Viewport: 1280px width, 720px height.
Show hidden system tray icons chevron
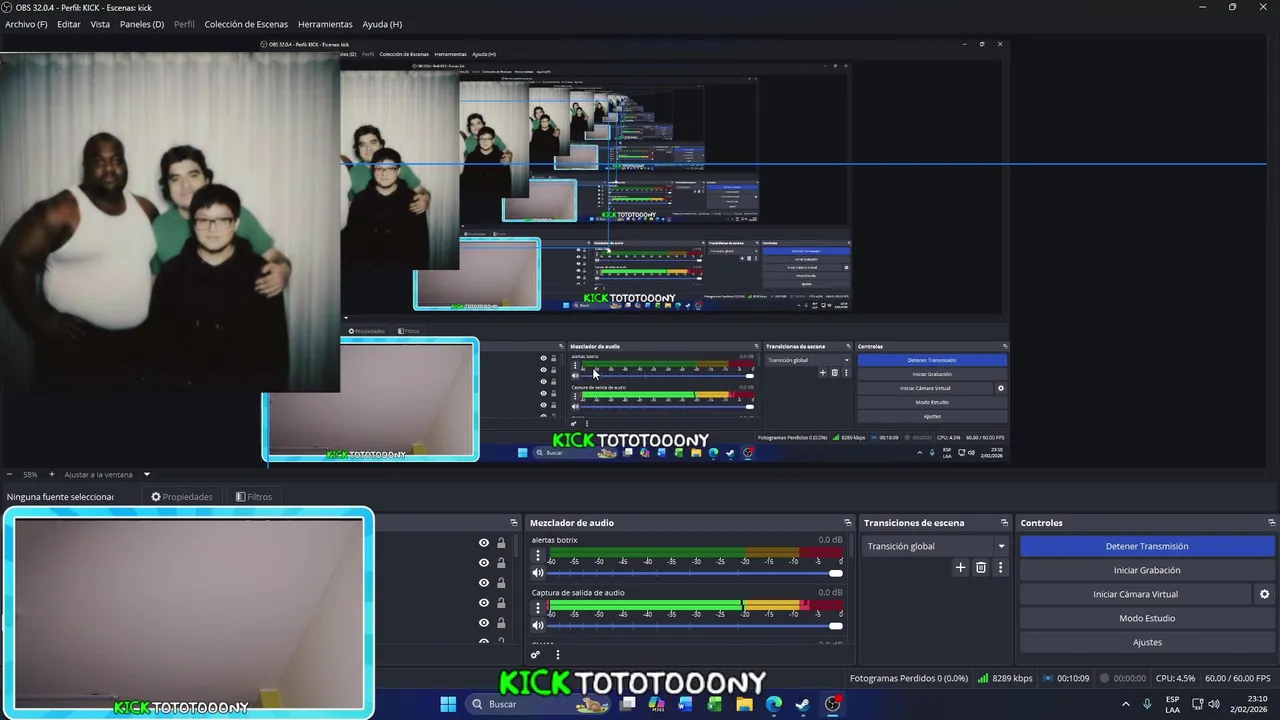click(1126, 704)
